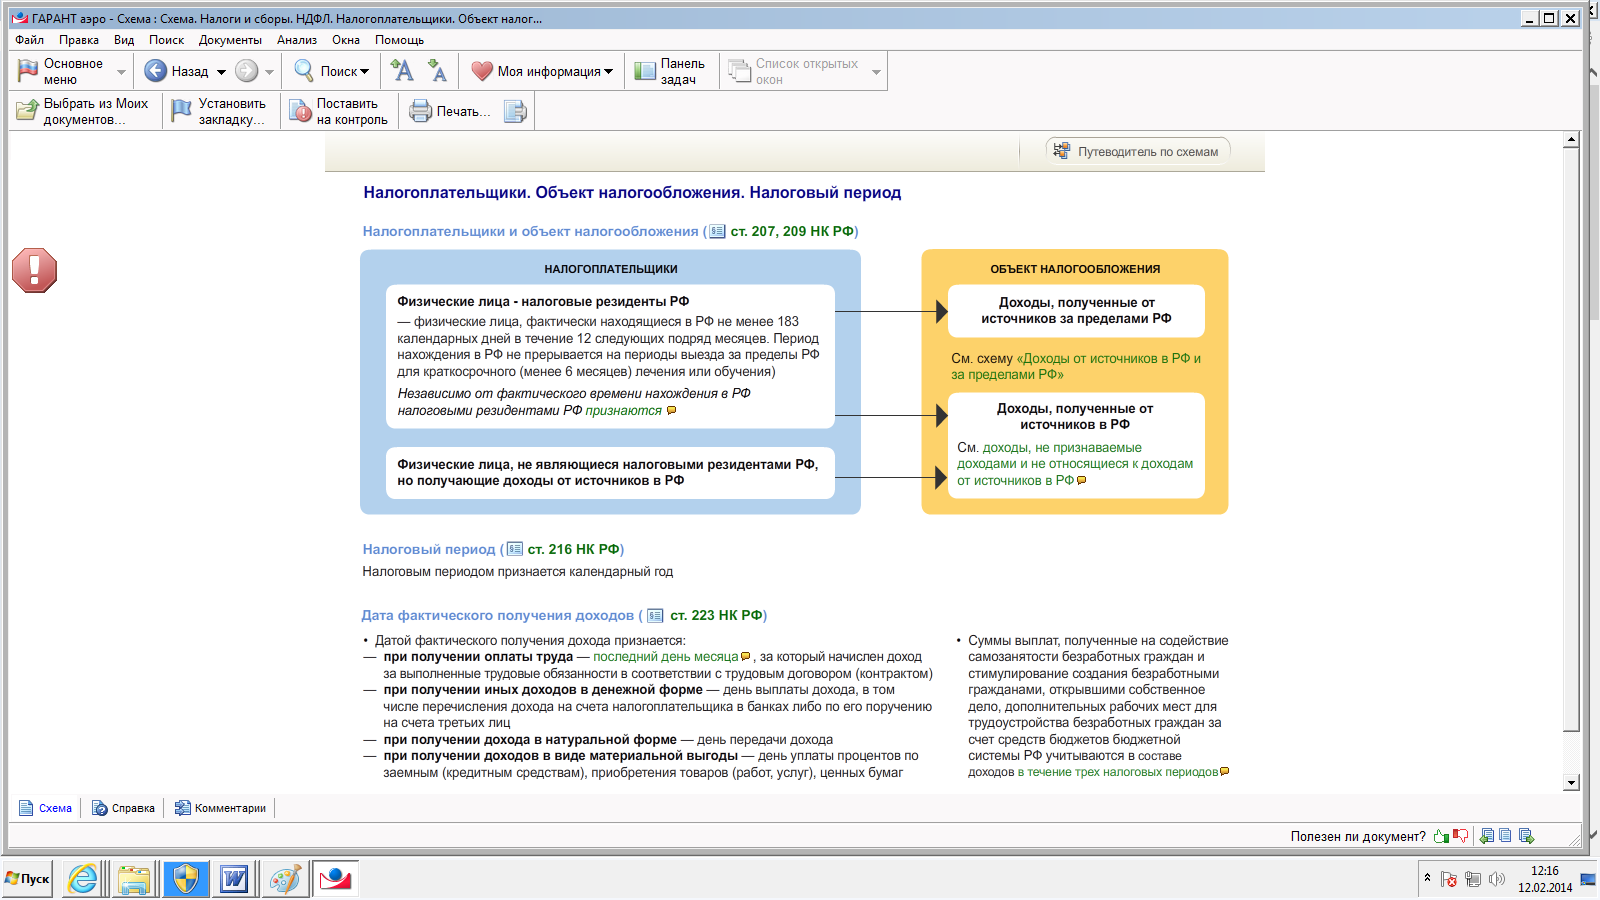Open document icon before ст. 207, 209 НК РФ
This screenshot has height=900, width=1600.
[717, 231]
